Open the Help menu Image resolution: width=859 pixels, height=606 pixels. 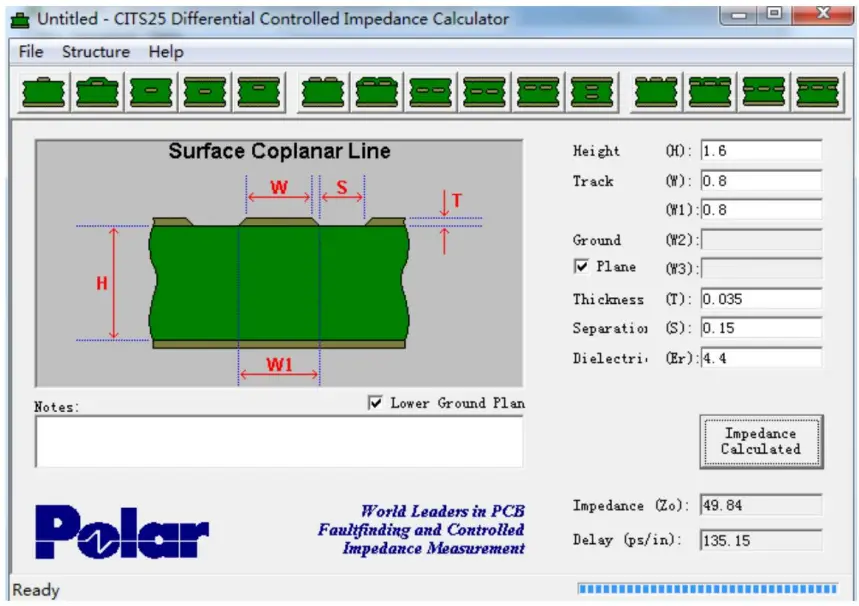pyautogui.click(x=166, y=52)
